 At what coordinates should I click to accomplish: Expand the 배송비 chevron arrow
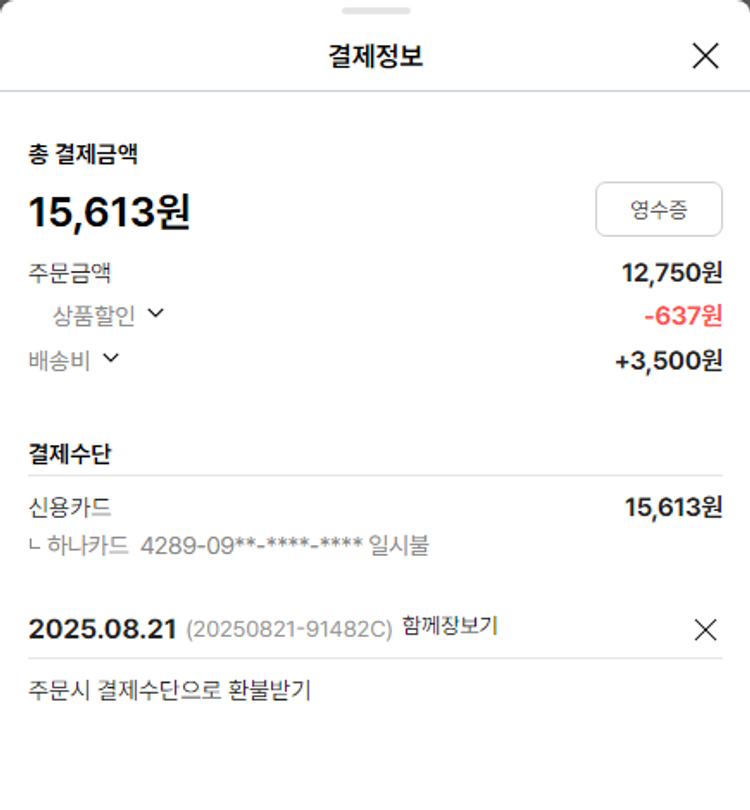point(111,358)
